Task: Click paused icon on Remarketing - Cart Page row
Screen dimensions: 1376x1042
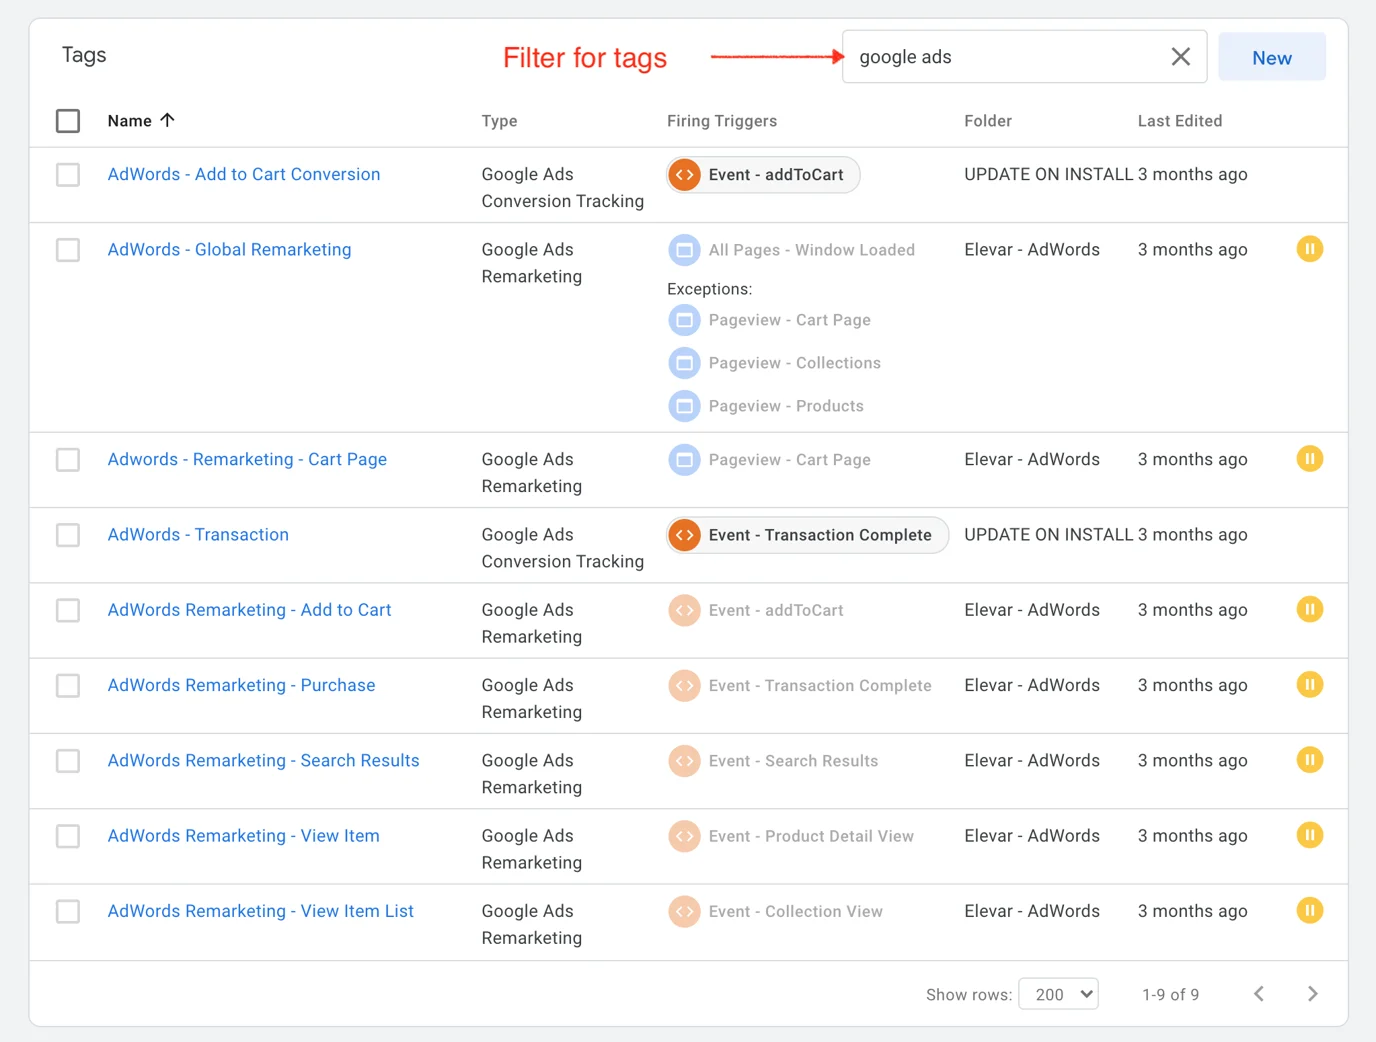Action: tap(1309, 458)
